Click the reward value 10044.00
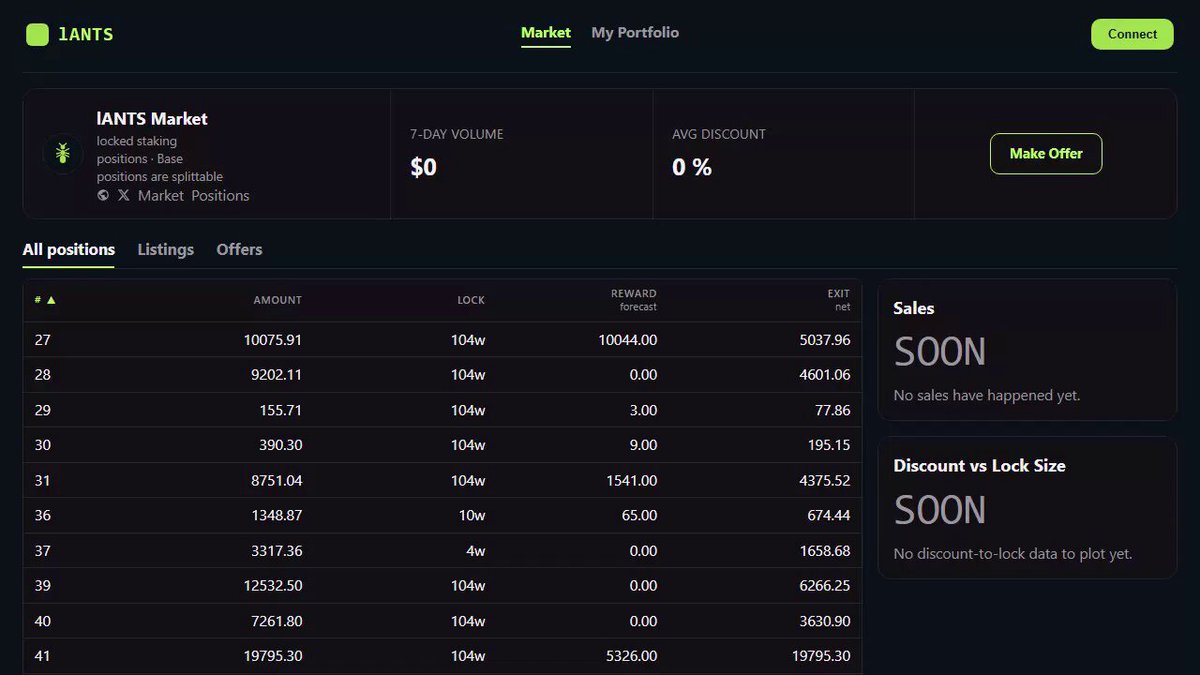This screenshot has width=1200, height=675. pos(628,340)
